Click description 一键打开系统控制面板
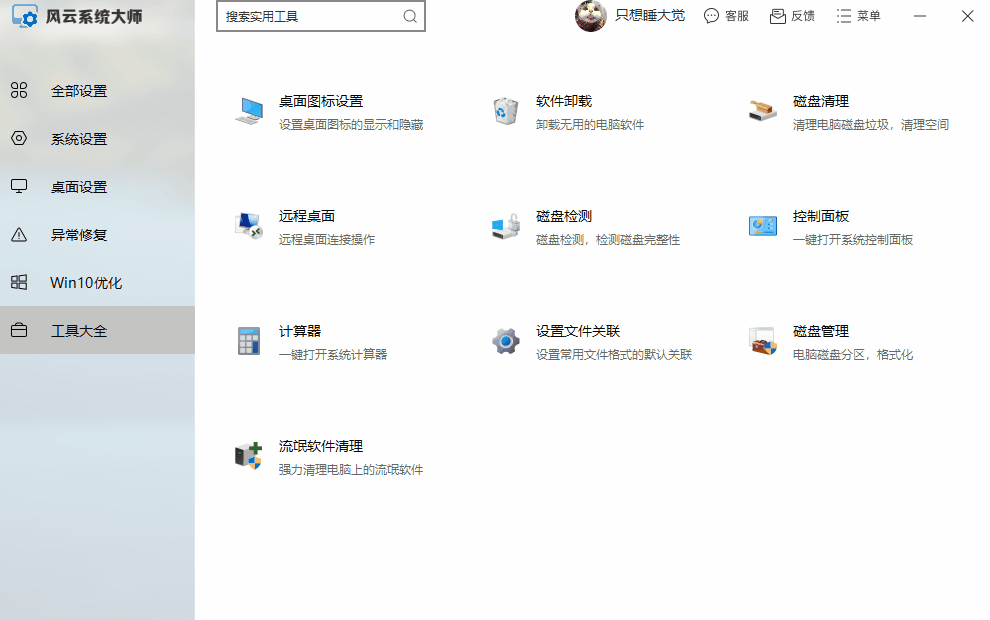The width and height of the screenshot is (990, 620). tap(853, 240)
